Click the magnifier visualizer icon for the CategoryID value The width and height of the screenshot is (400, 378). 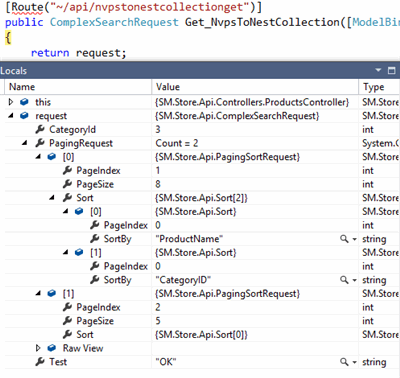[x=344, y=280]
